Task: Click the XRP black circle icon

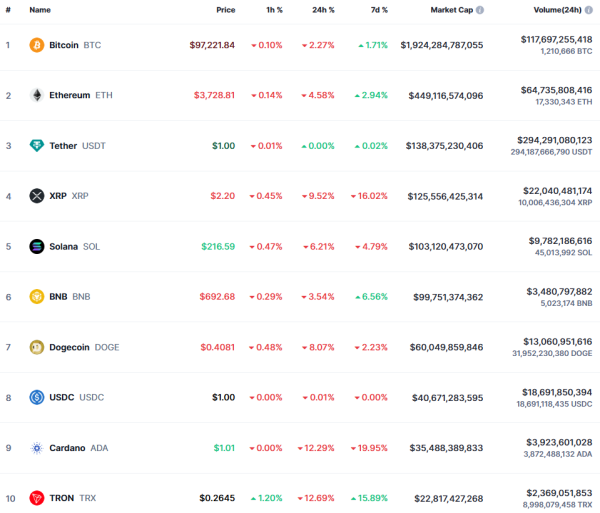Action: pyautogui.click(x=37, y=196)
